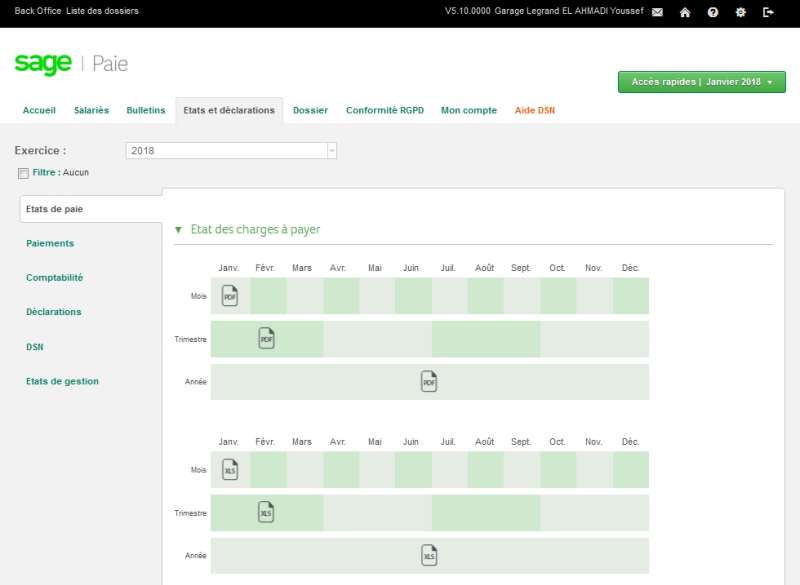This screenshot has height=585, width=800.
Task: Open Etats de gestion side section
Action: point(62,381)
